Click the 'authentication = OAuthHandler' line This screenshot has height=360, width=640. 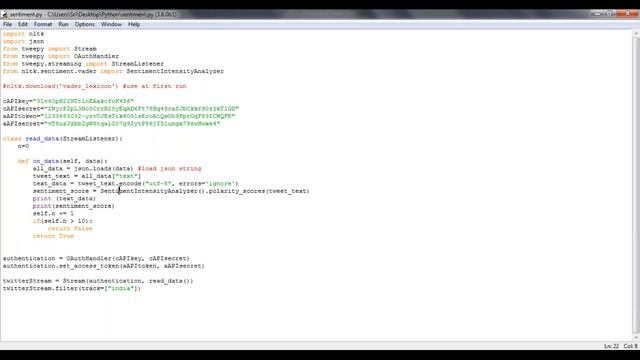[x=96, y=258]
